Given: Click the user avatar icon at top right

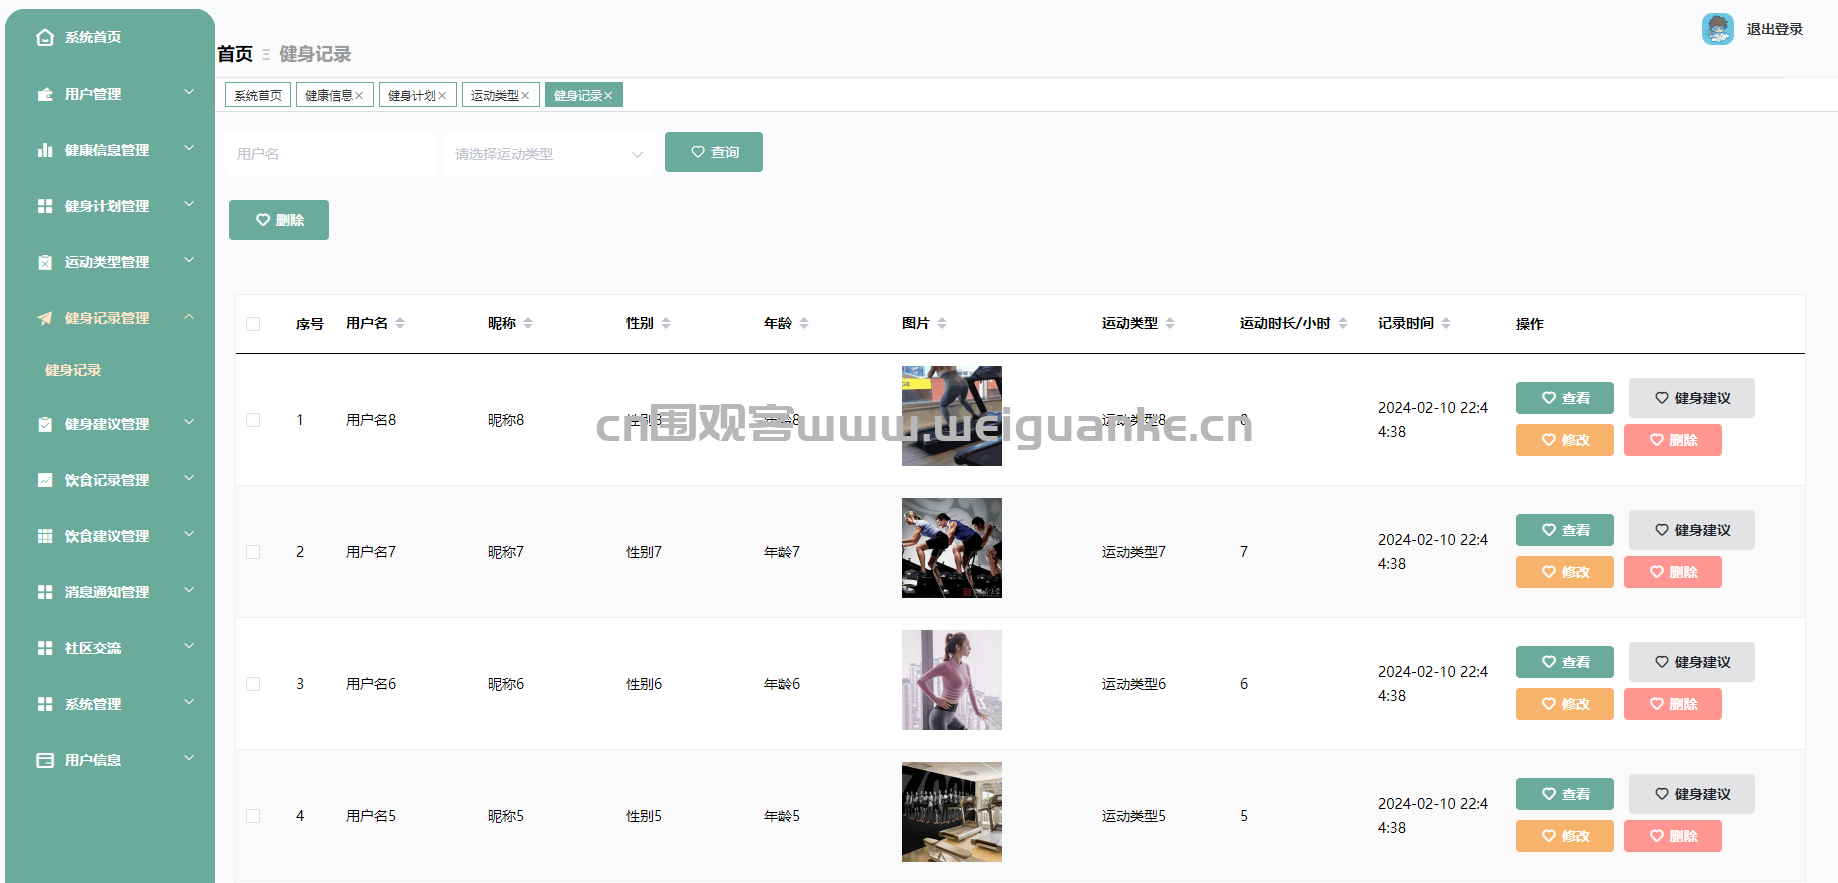Looking at the screenshot, I should click(x=1717, y=29).
